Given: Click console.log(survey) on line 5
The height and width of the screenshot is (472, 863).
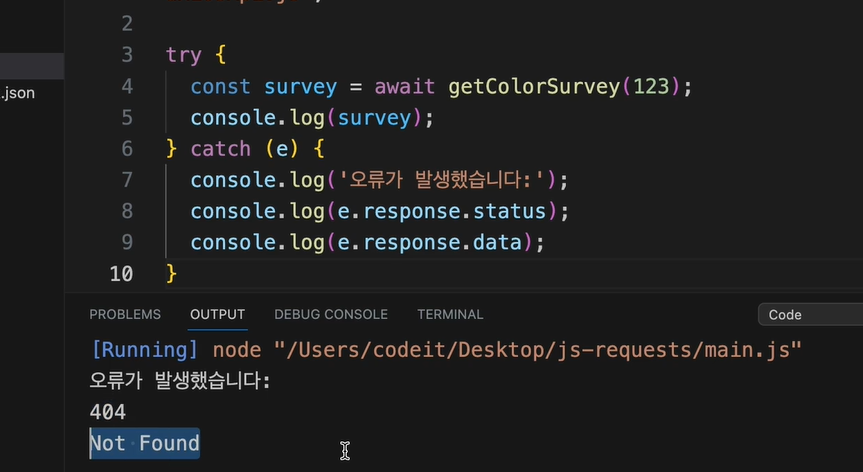Looking at the screenshot, I should [x=312, y=118].
